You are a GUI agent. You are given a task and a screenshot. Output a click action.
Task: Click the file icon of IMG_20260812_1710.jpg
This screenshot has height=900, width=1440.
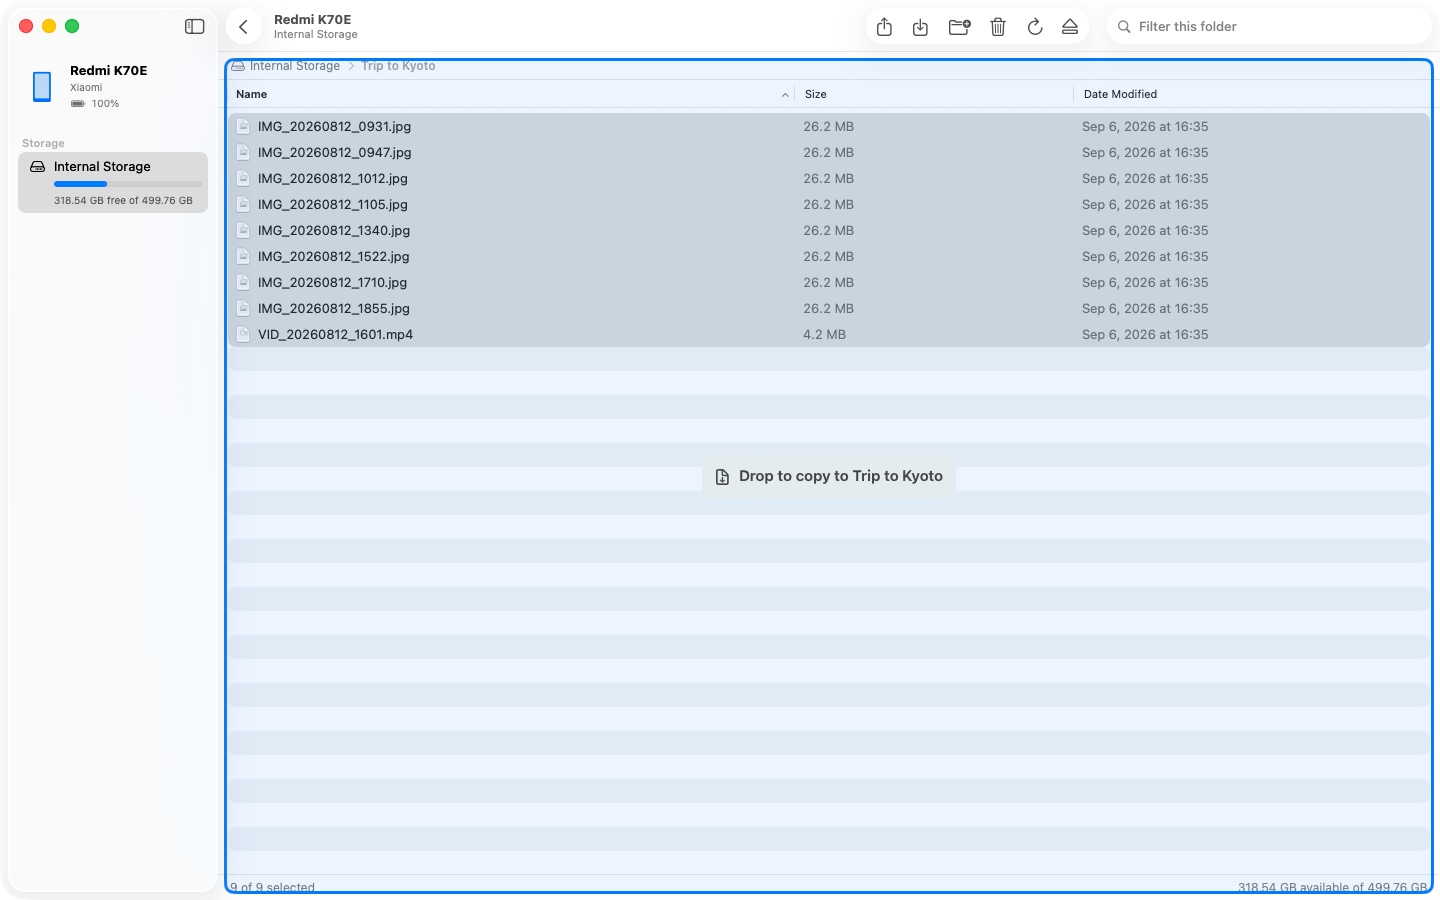click(243, 283)
